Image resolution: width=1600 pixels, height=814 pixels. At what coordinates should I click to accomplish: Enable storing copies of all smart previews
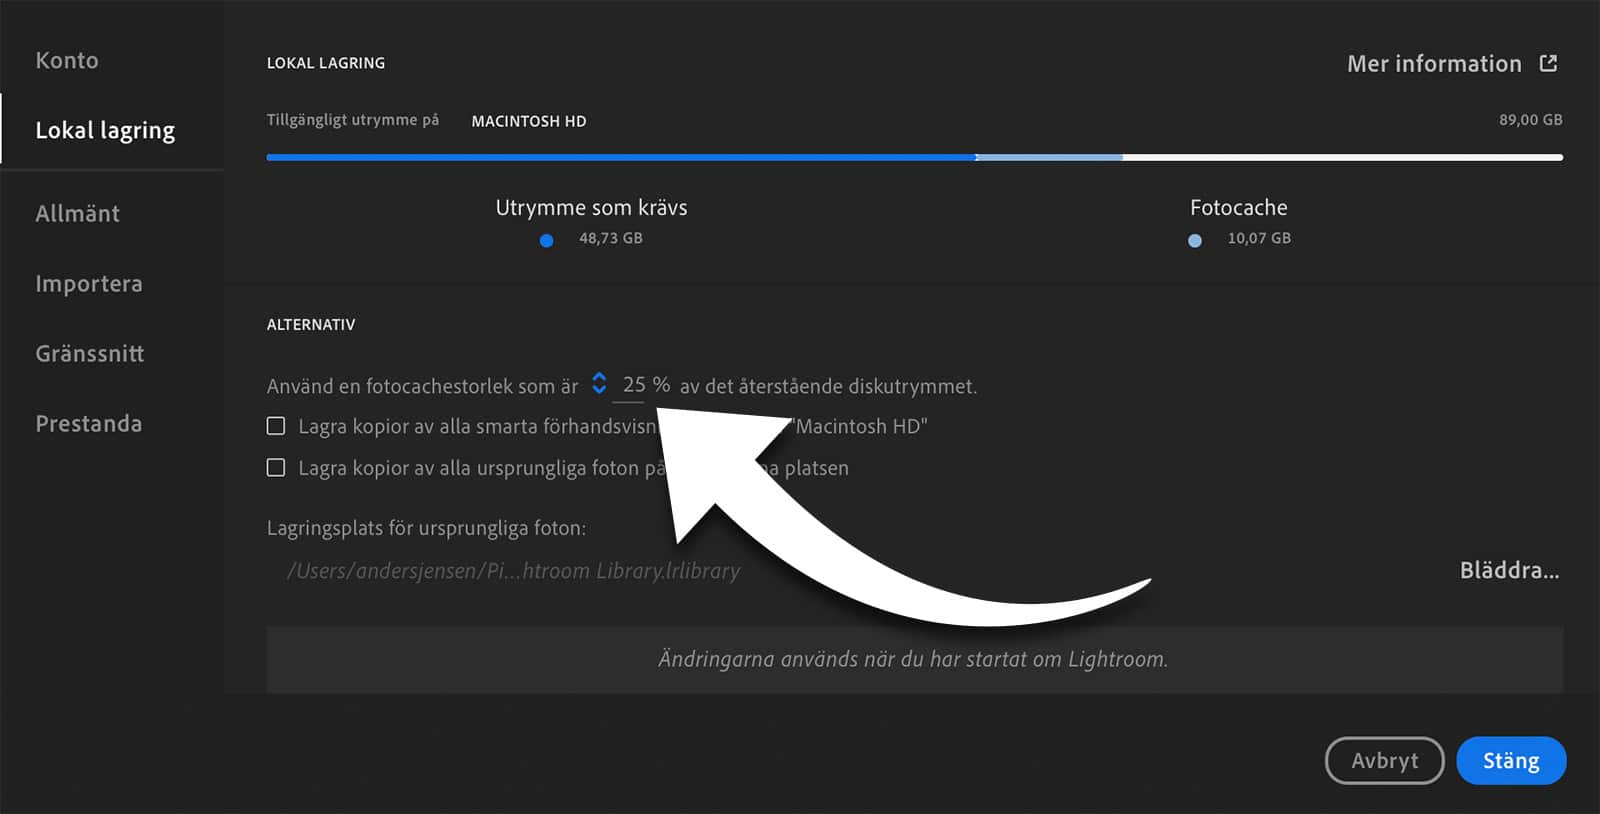[x=276, y=426]
